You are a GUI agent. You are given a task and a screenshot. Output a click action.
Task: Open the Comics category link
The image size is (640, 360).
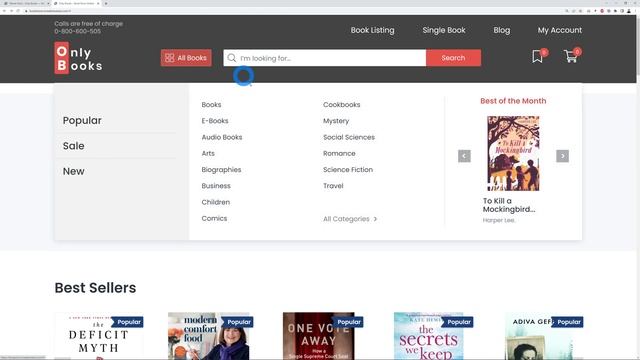pyautogui.click(x=214, y=218)
